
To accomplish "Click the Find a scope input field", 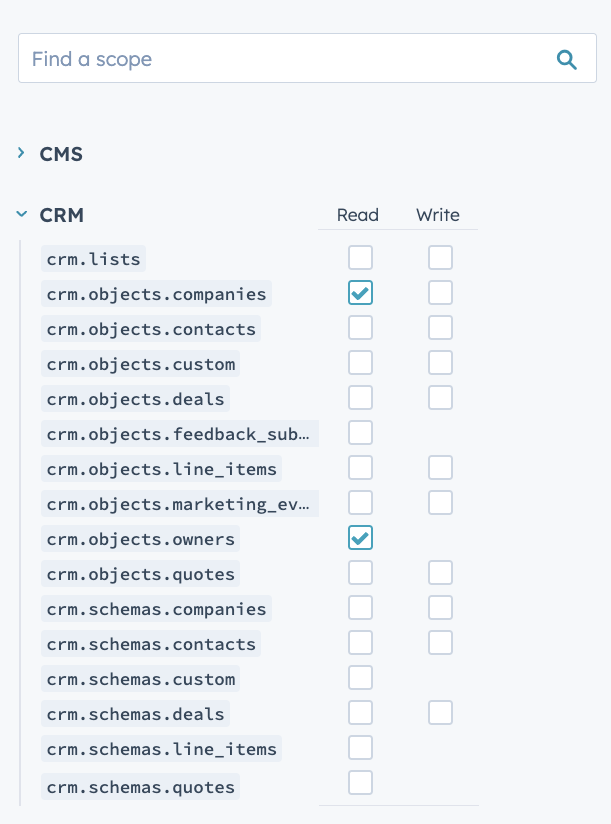I will tap(250, 58).
